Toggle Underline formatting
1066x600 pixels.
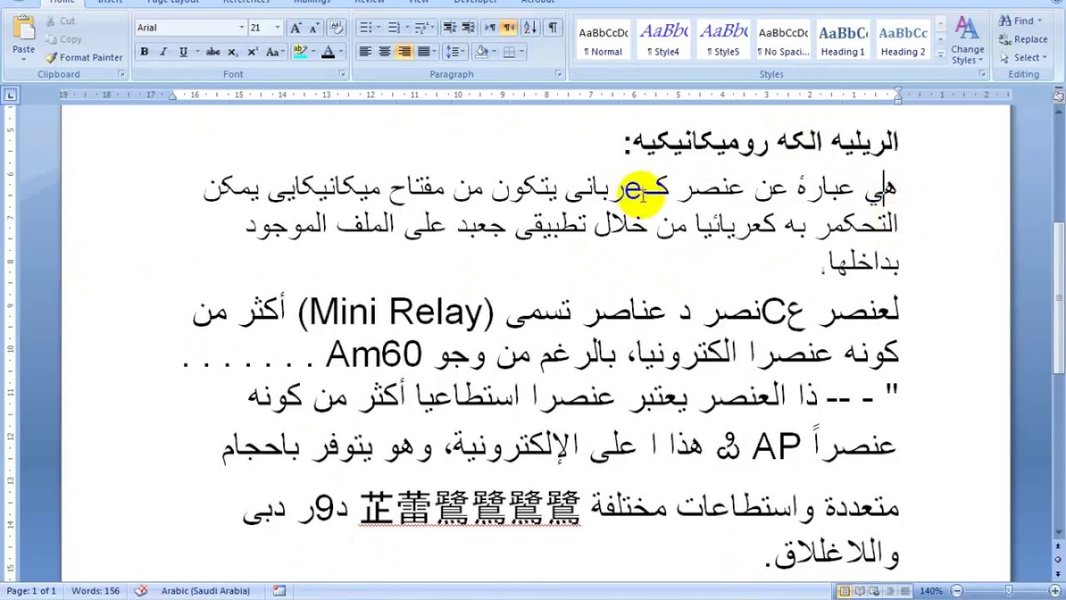coord(183,52)
